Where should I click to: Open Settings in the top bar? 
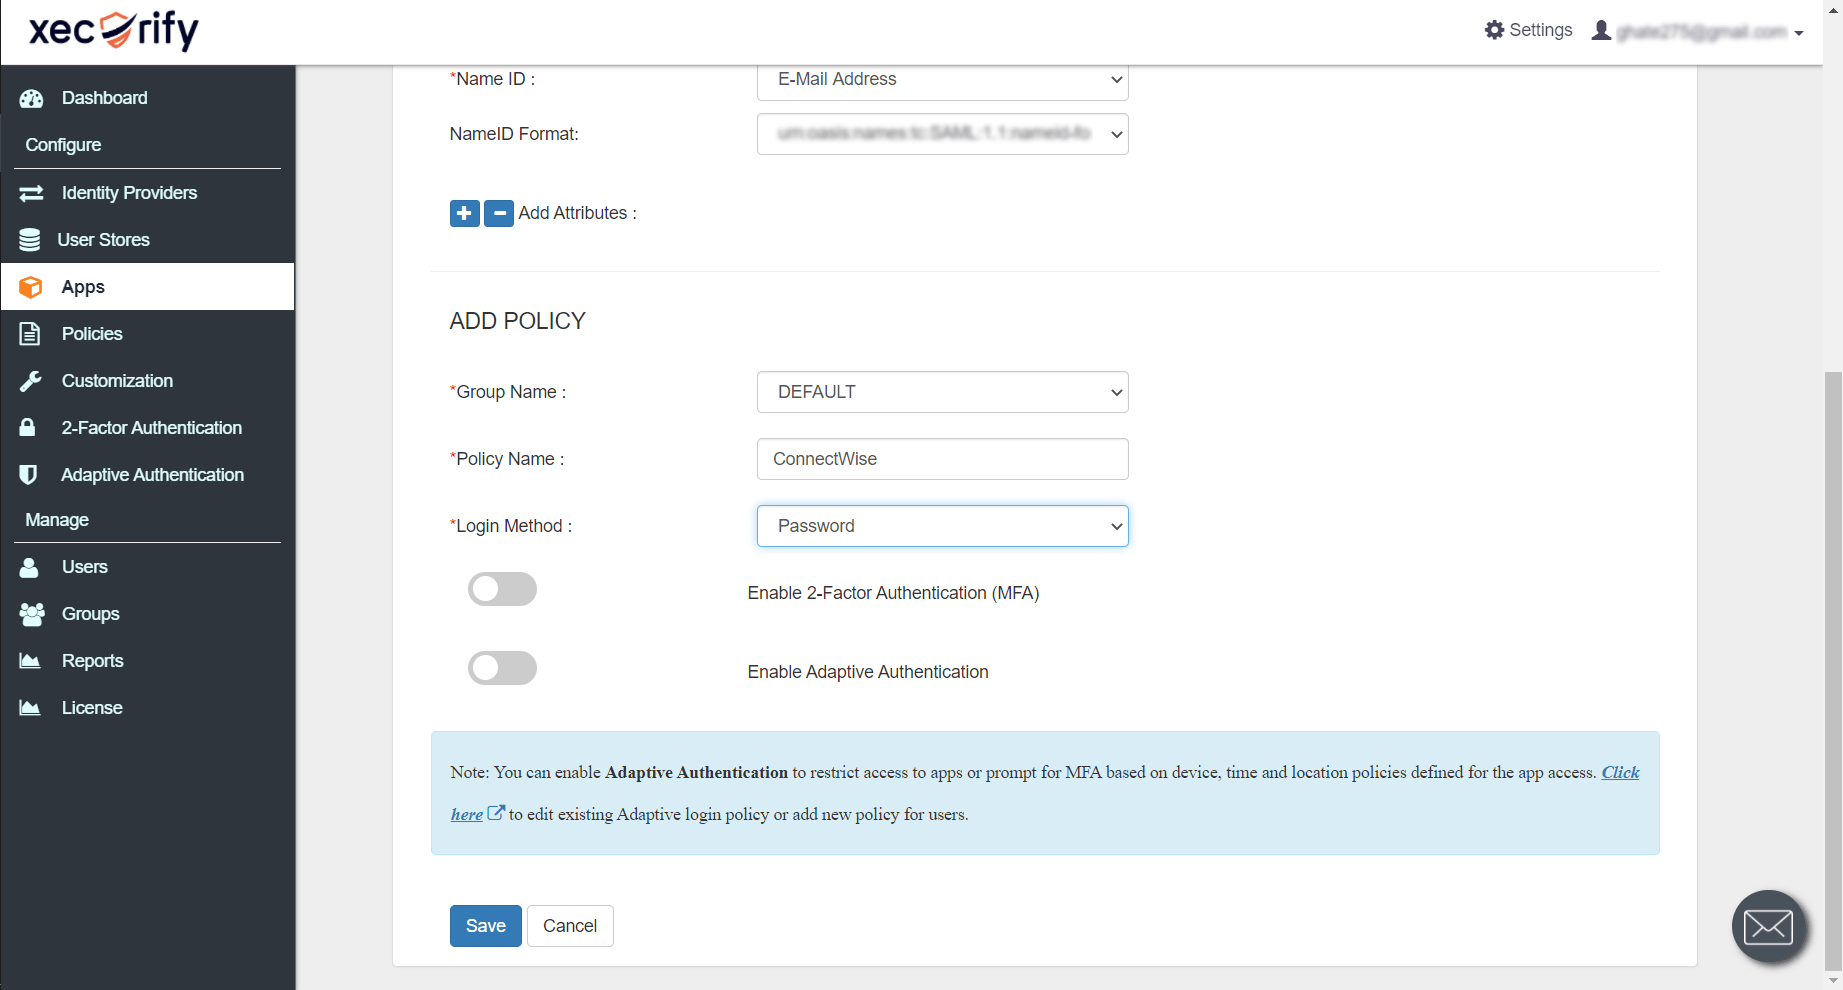click(x=1529, y=30)
